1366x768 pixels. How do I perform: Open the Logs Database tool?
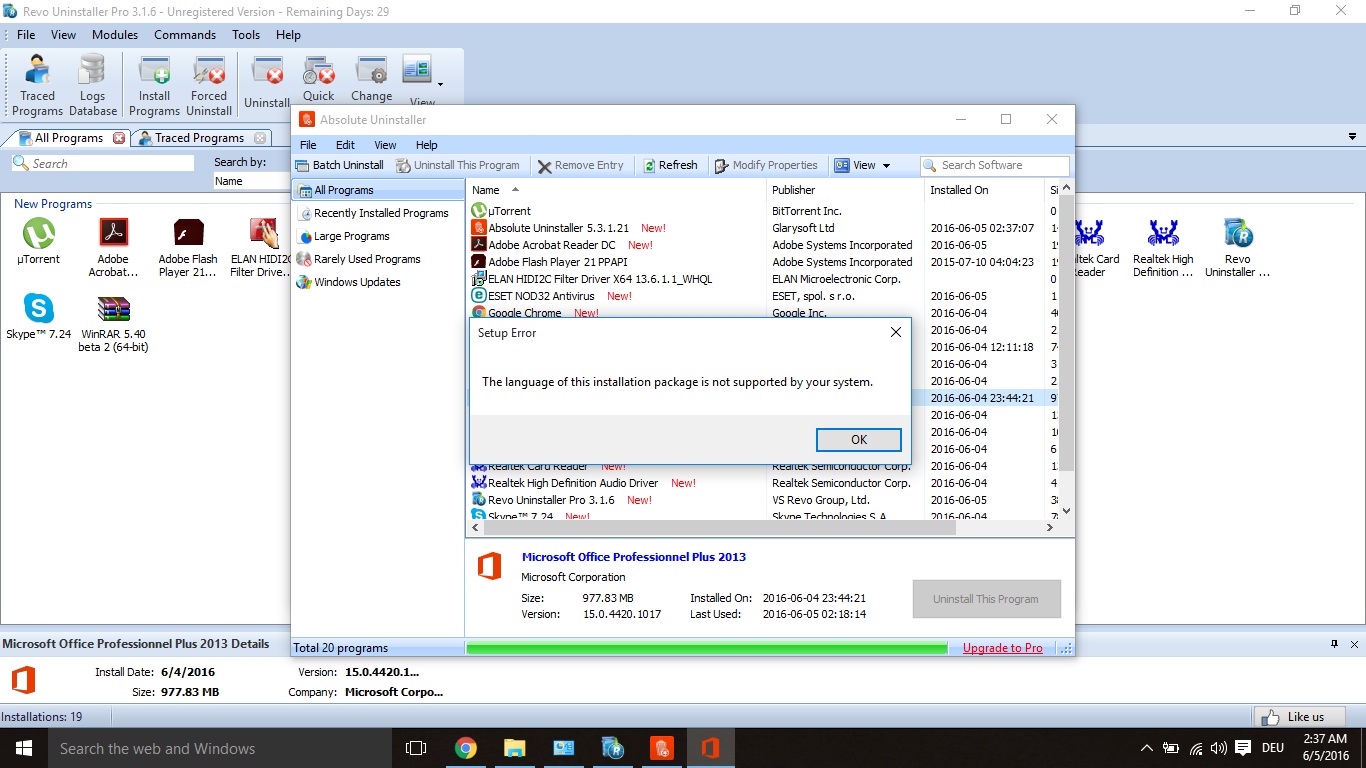[x=92, y=84]
